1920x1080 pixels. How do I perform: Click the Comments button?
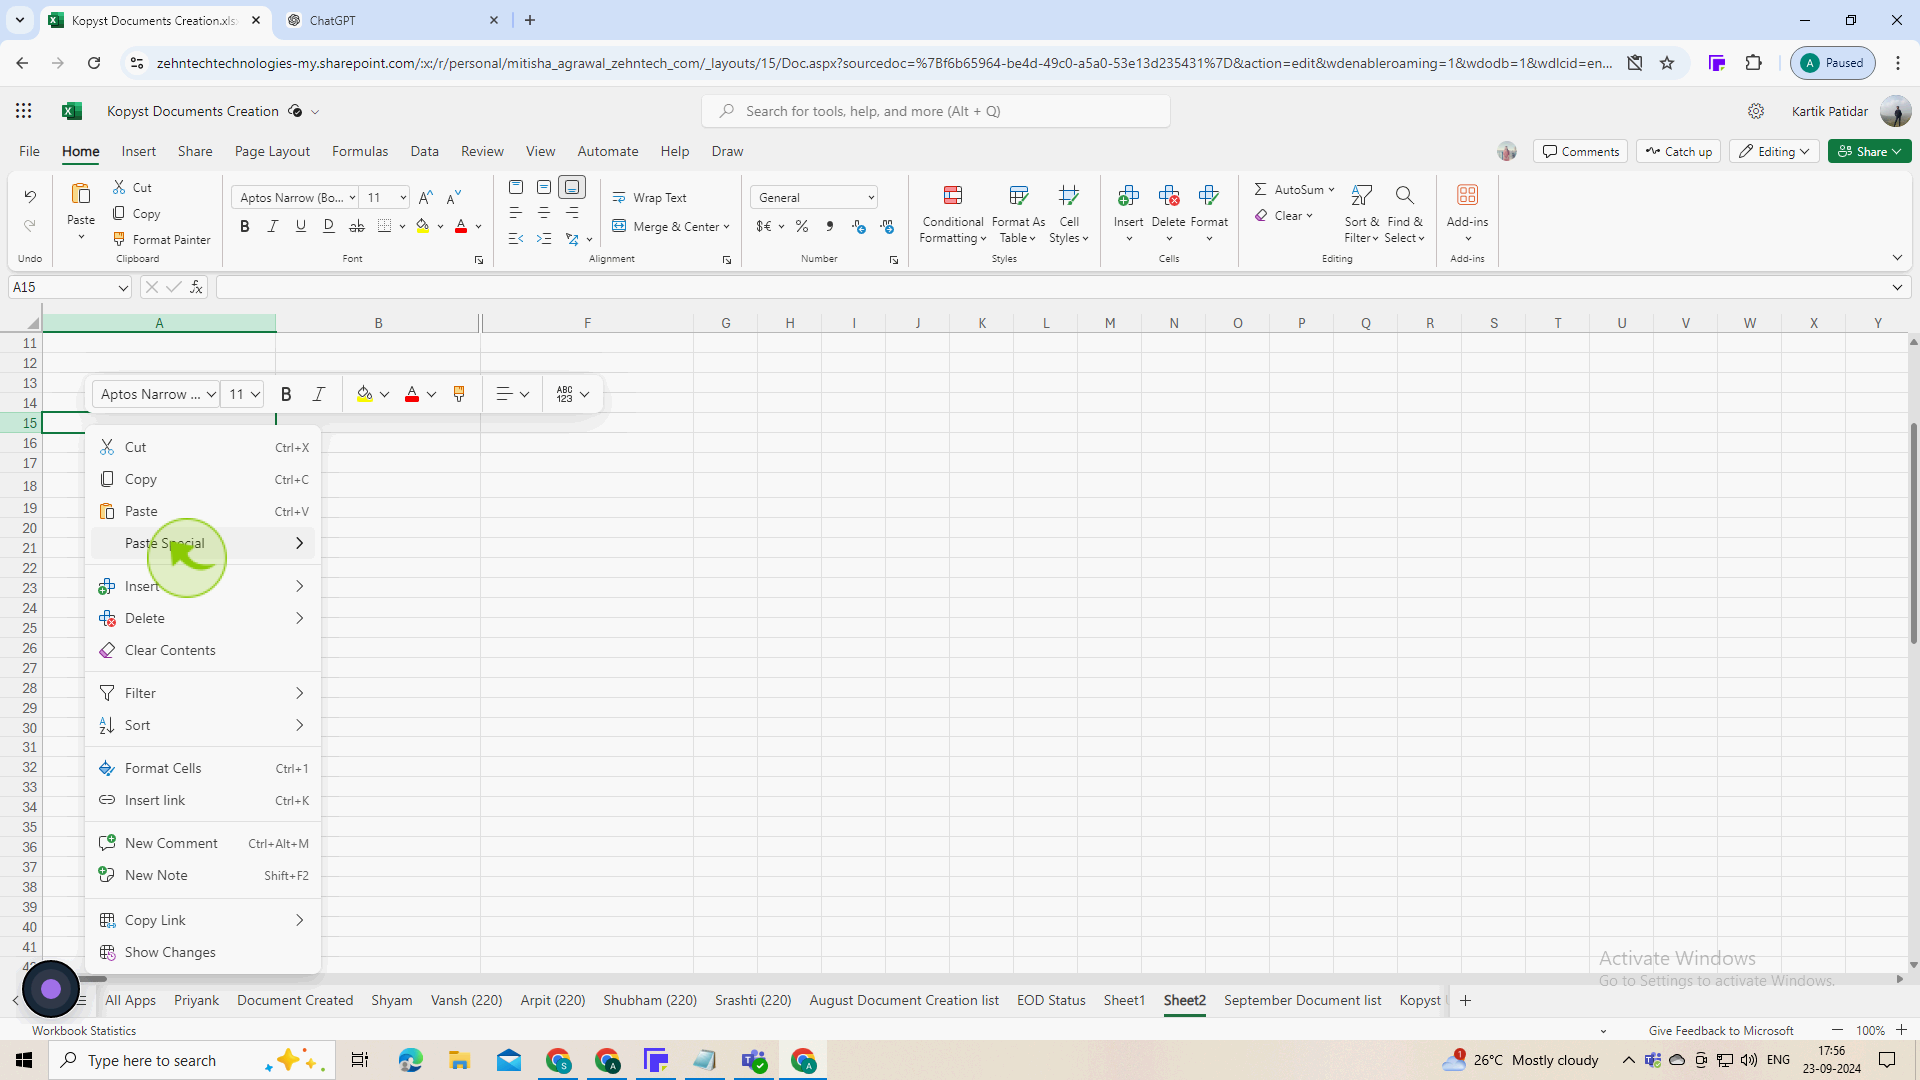click(x=1580, y=152)
